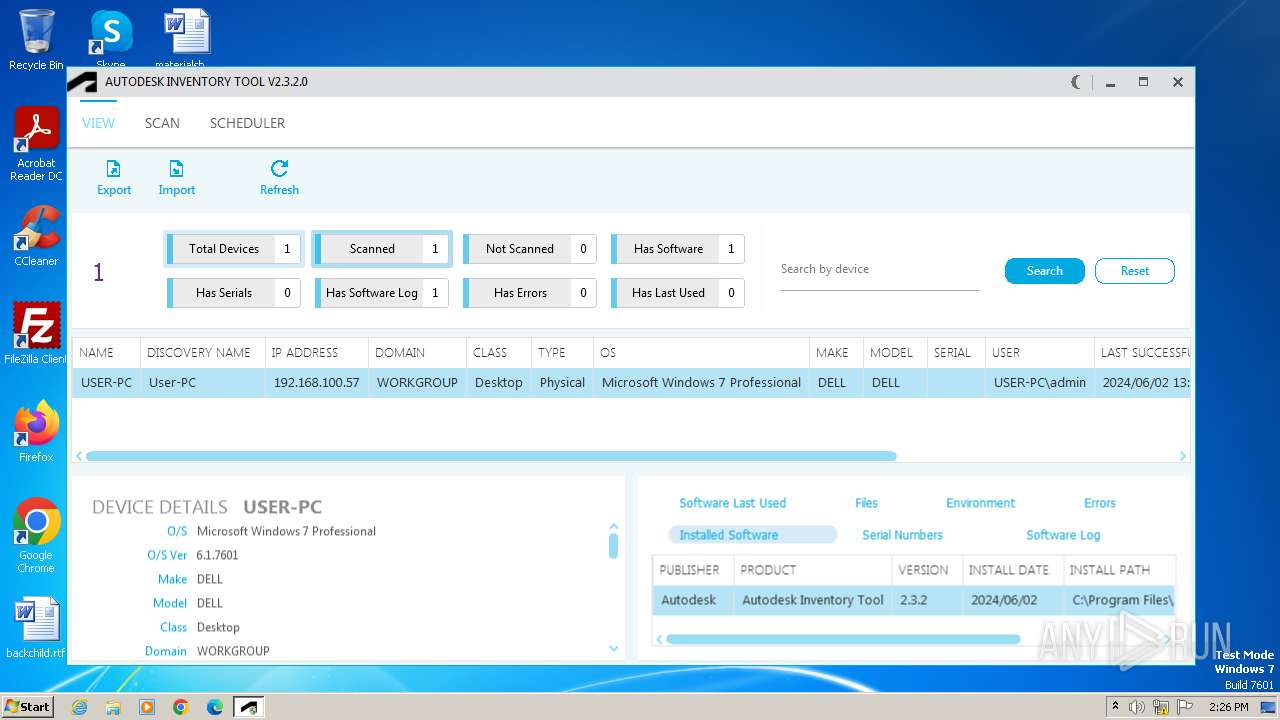Sort by NAME column header
This screenshot has width=1280, height=720.
106,353
